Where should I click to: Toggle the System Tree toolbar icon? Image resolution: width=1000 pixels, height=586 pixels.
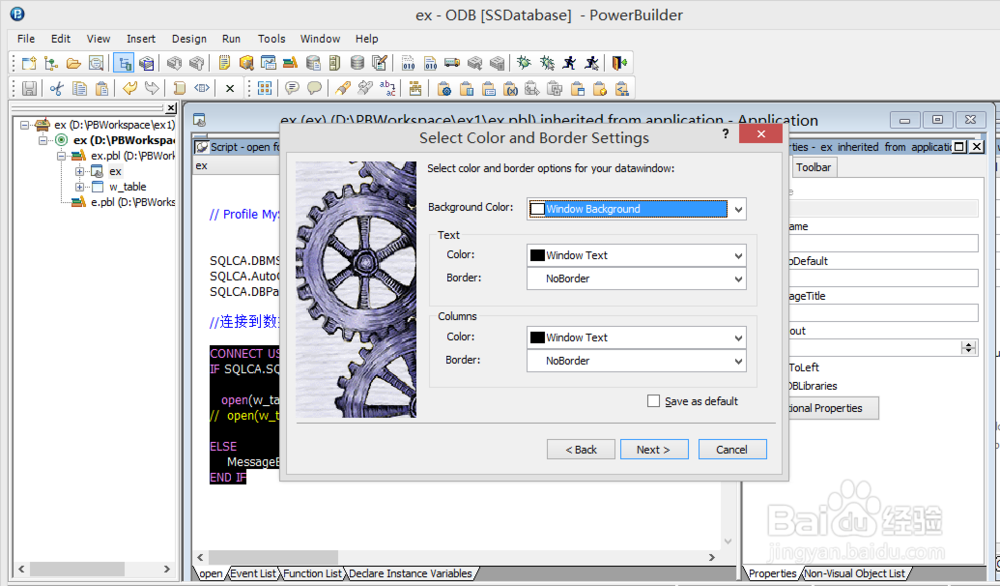pos(124,62)
